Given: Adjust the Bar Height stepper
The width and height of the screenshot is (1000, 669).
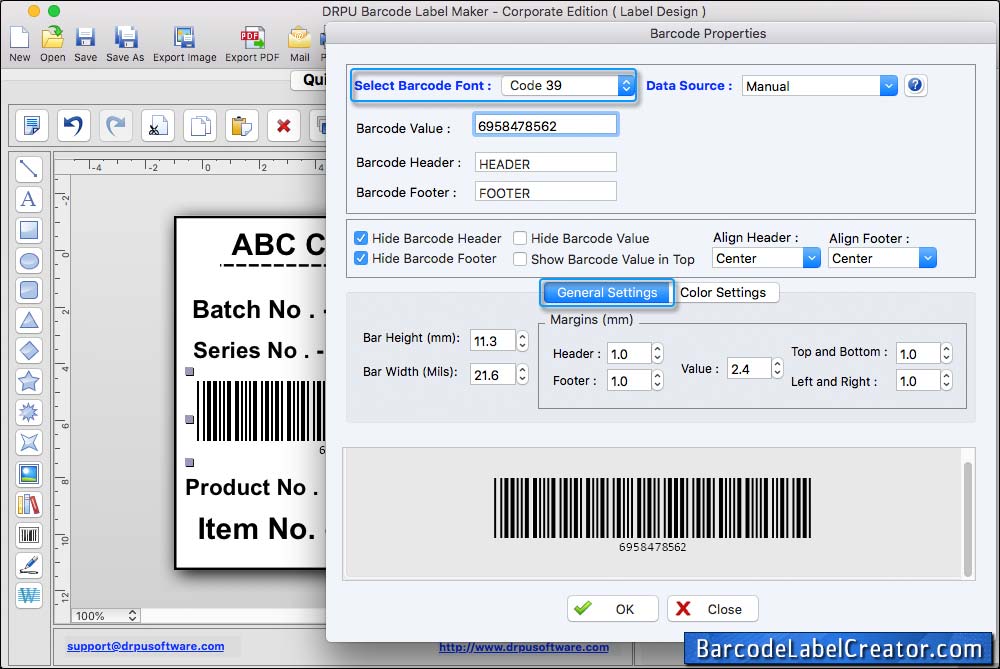Looking at the screenshot, I should [x=522, y=341].
